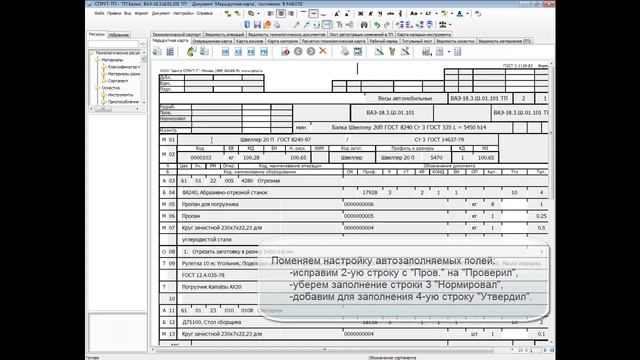Switch to the Технологический паспорт tab

tap(177, 35)
